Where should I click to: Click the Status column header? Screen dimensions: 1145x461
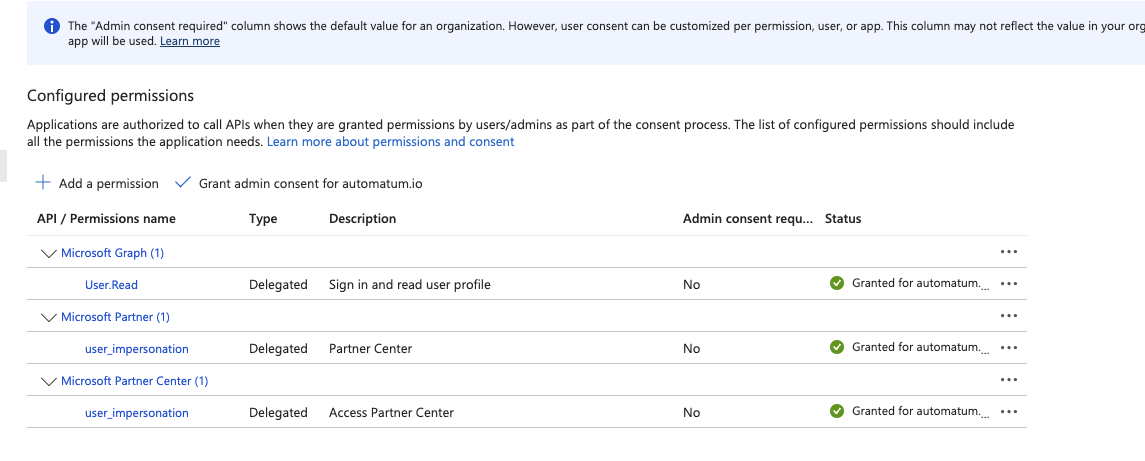(x=843, y=218)
